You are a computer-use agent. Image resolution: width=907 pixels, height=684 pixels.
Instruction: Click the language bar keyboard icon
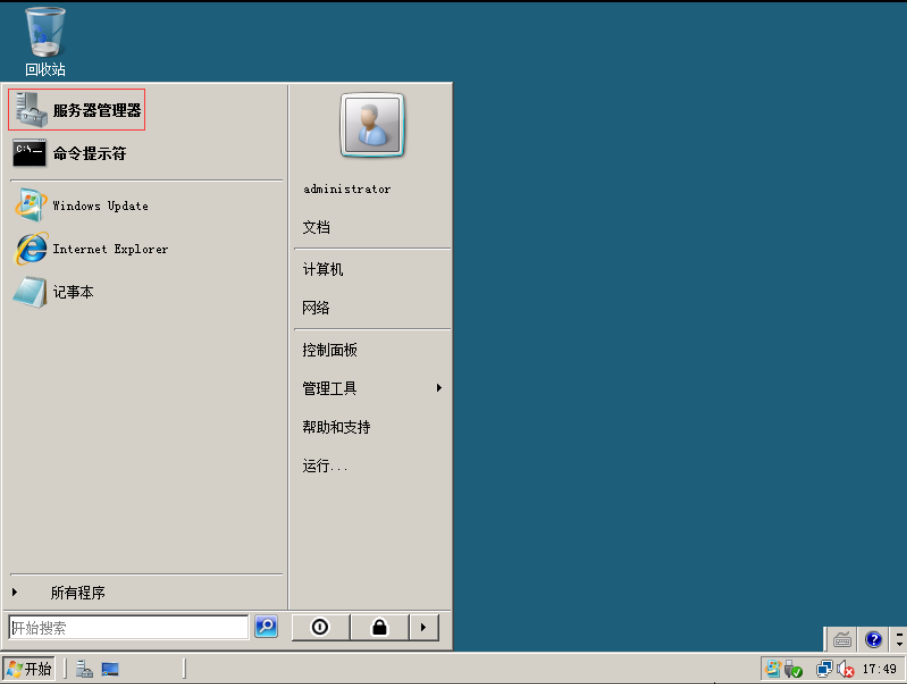[842, 639]
